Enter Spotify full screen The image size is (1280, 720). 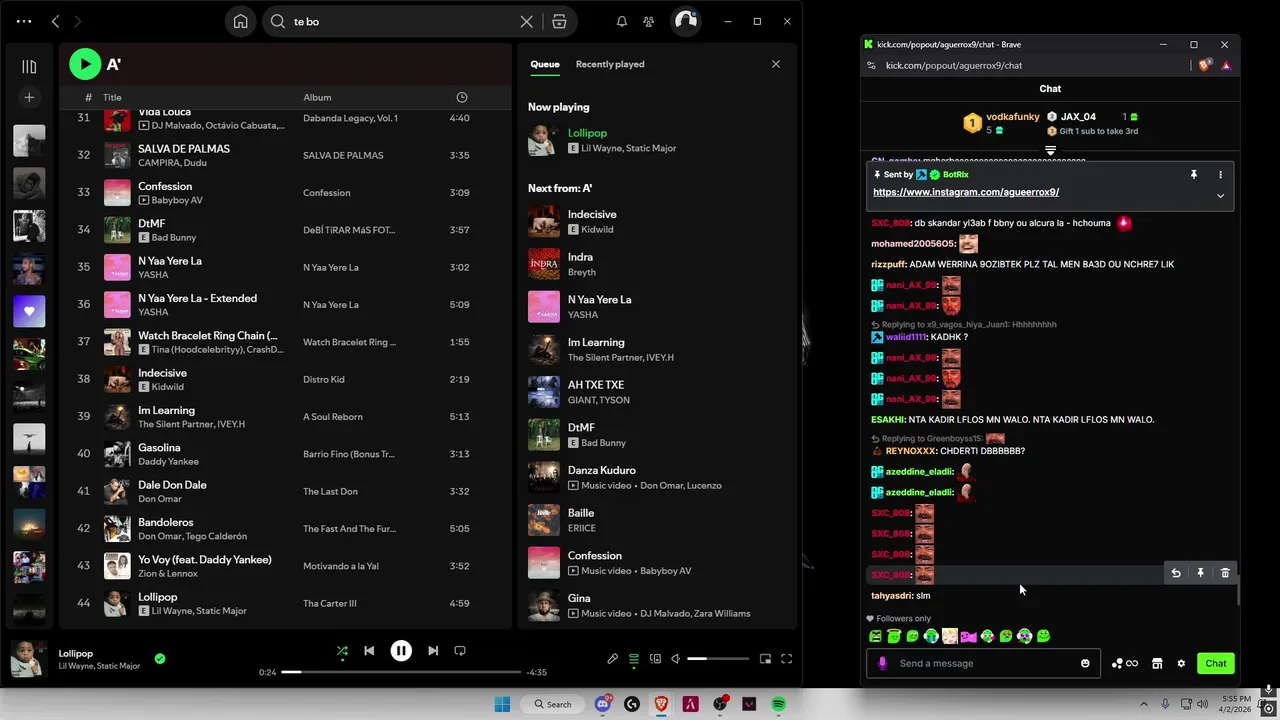(x=787, y=659)
